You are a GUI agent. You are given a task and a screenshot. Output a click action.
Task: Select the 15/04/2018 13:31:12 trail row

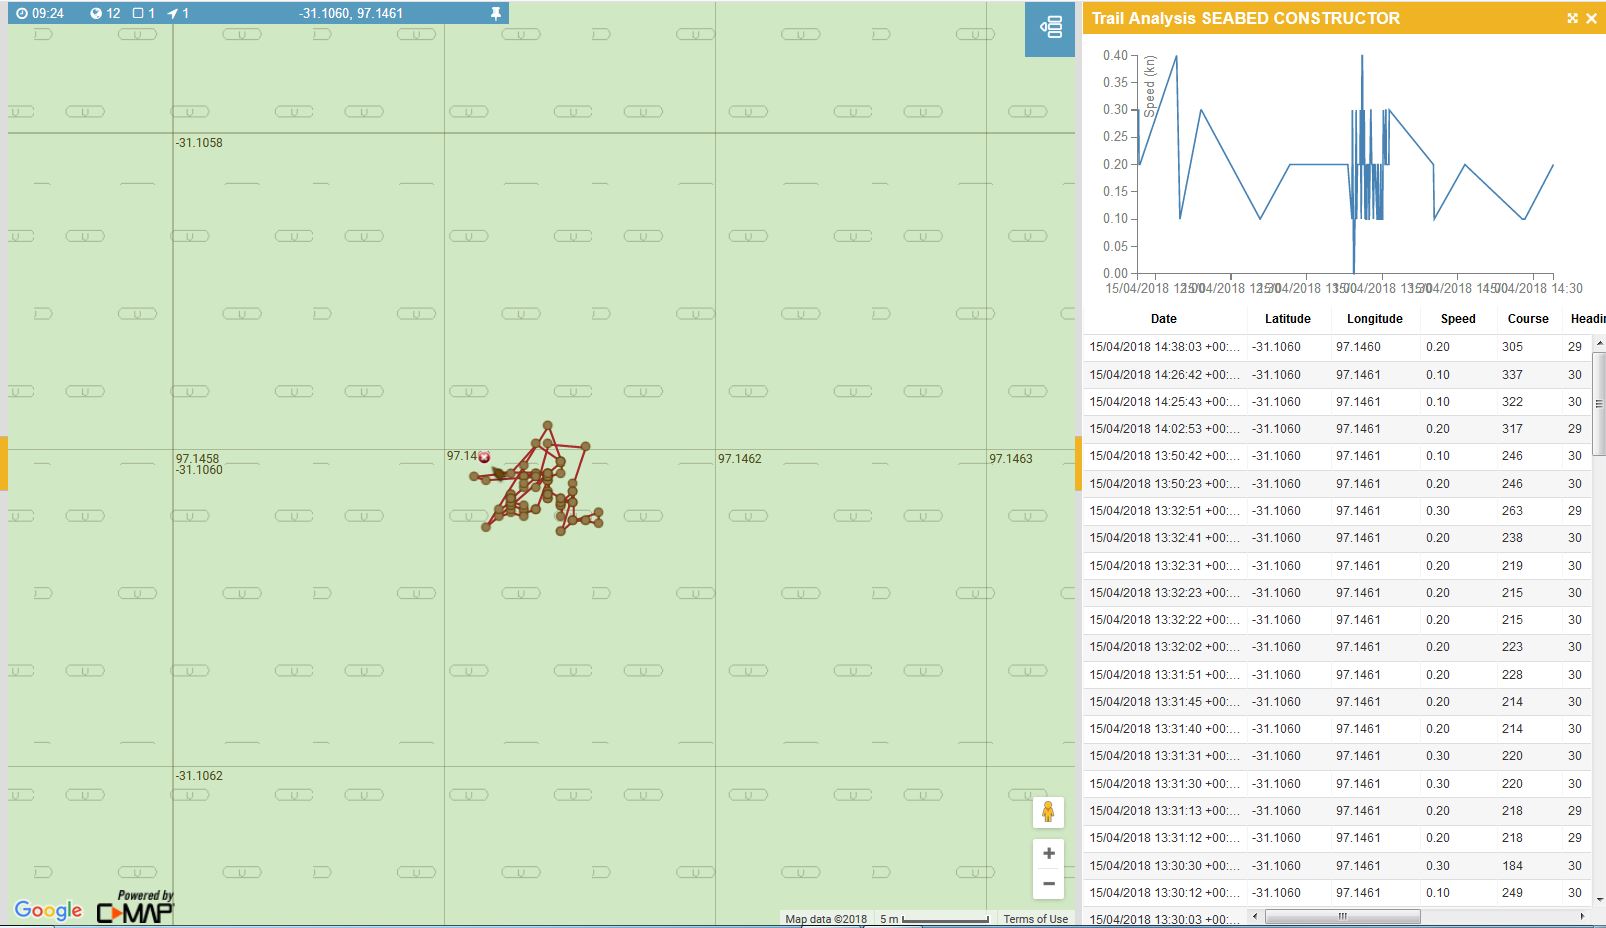click(1335, 838)
